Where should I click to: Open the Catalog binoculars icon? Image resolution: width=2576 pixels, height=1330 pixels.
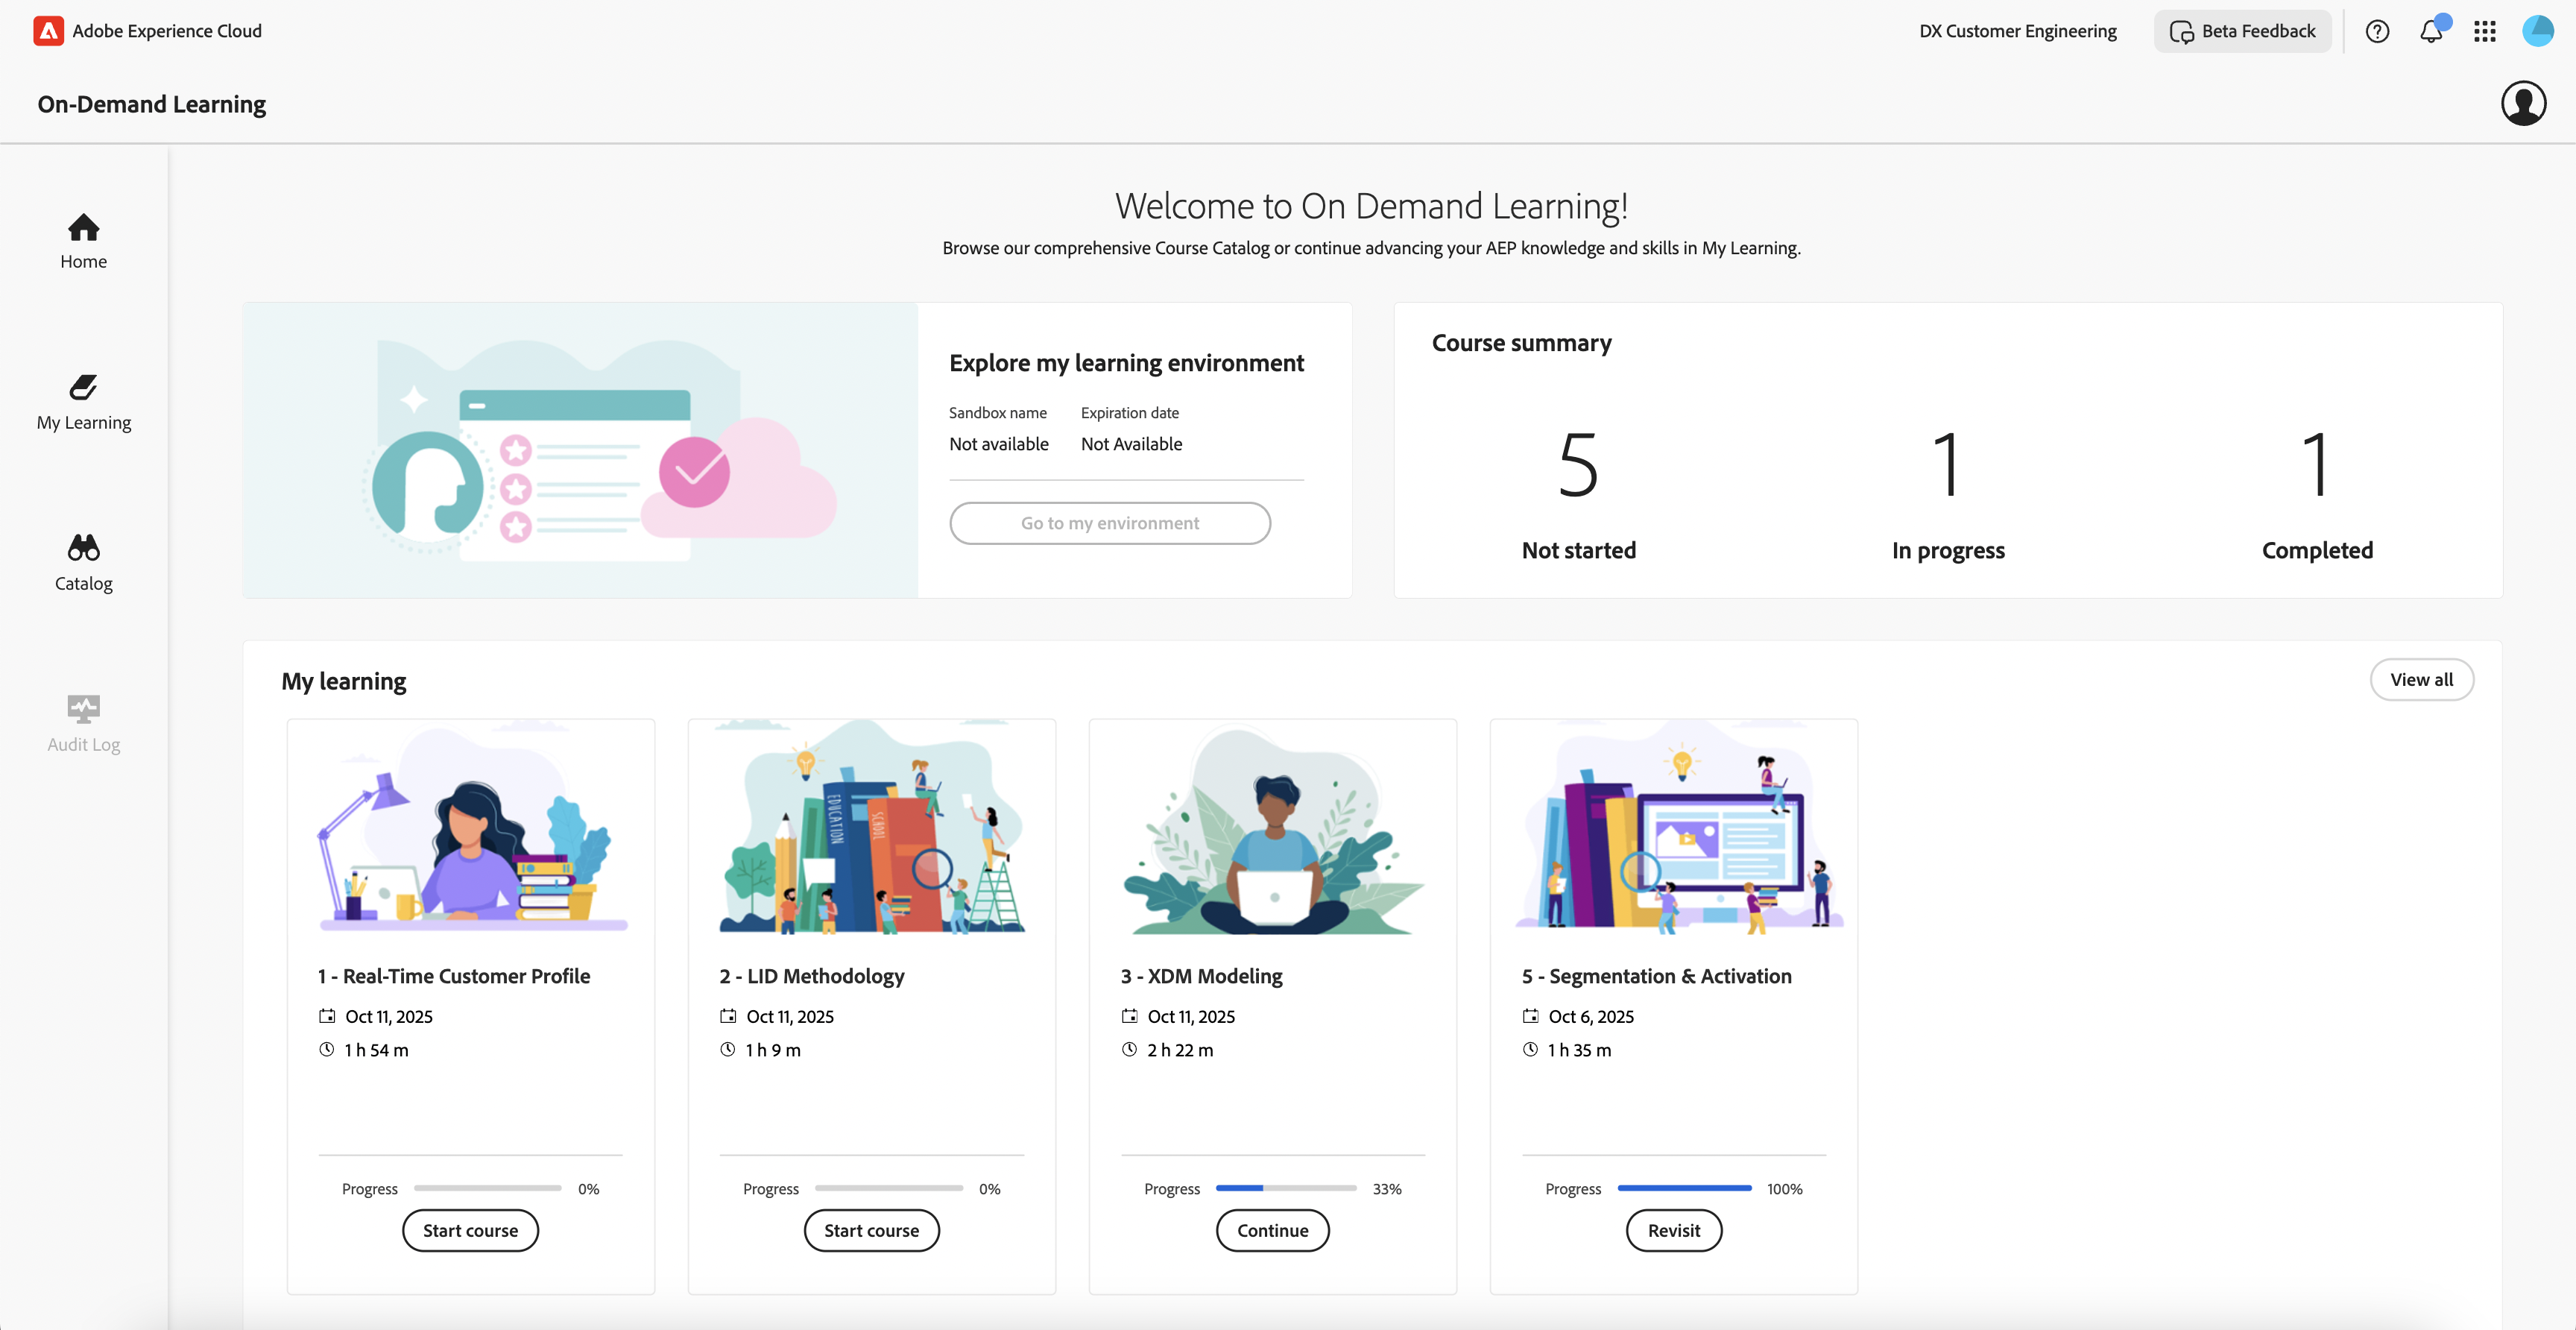coord(83,548)
